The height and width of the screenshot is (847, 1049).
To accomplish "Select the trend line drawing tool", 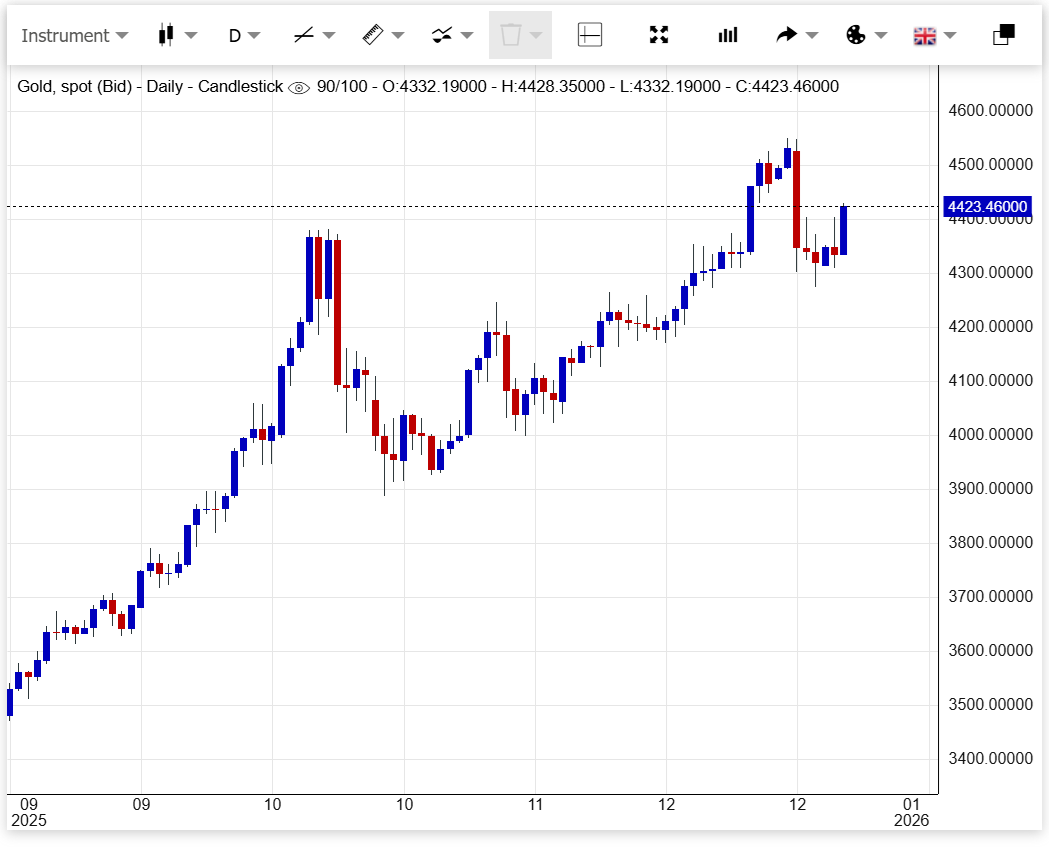I will [304, 35].
